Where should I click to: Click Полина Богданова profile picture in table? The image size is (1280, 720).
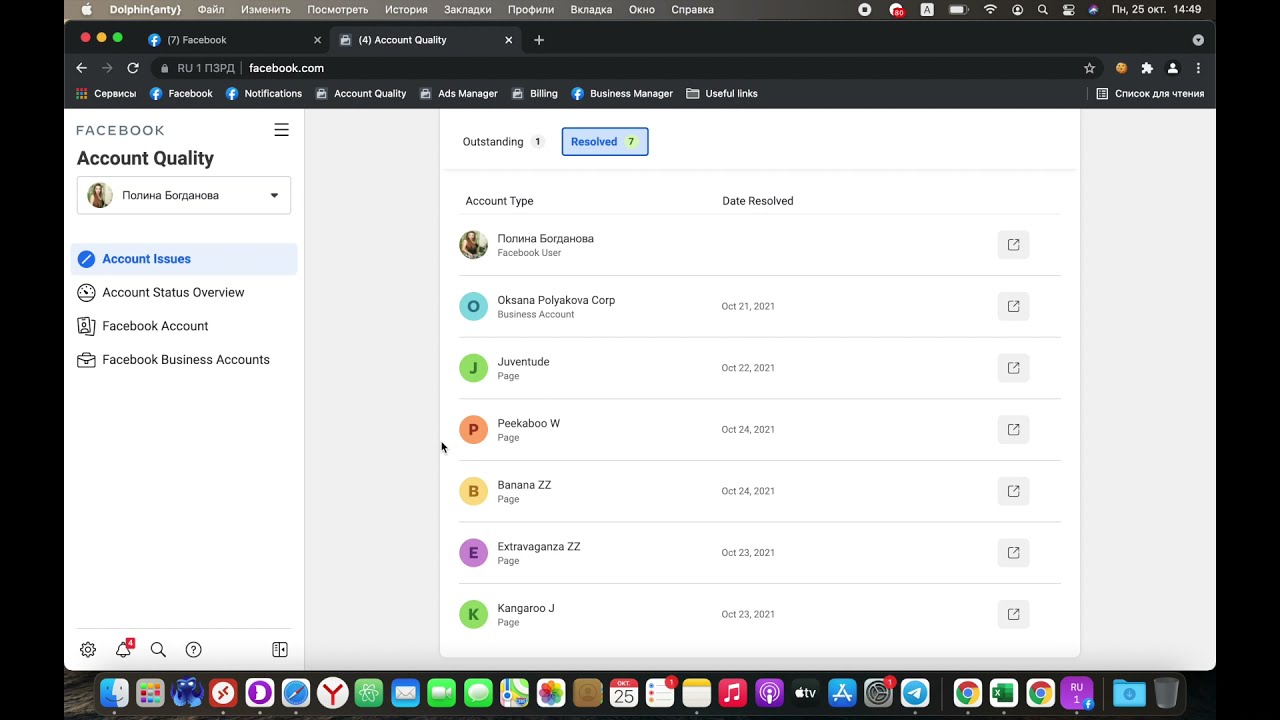click(x=473, y=245)
